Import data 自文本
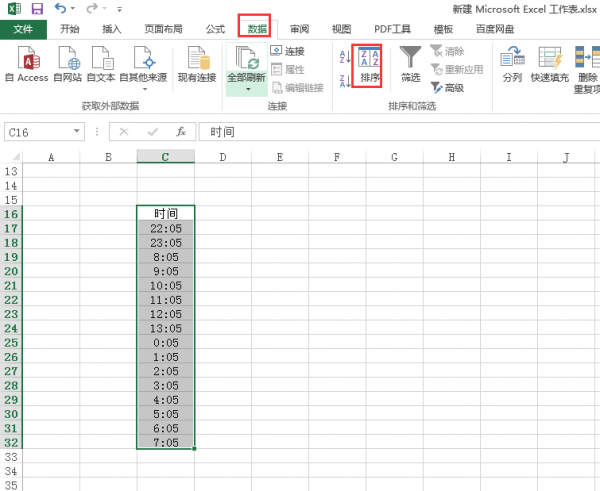Image resolution: width=600 pixels, height=491 pixels. pyautogui.click(x=101, y=64)
